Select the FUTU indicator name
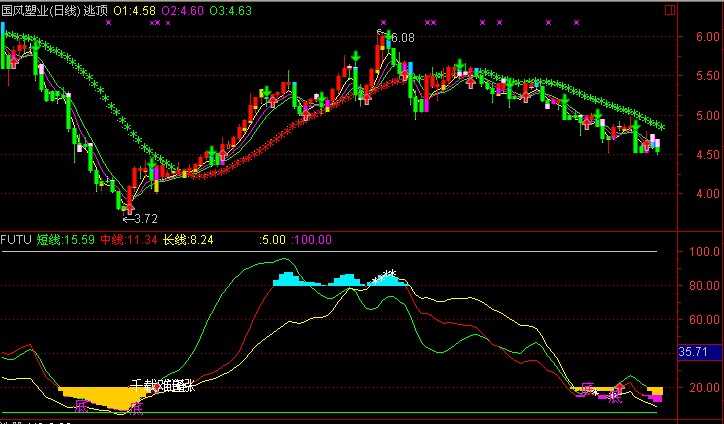The image size is (724, 424). point(16,240)
